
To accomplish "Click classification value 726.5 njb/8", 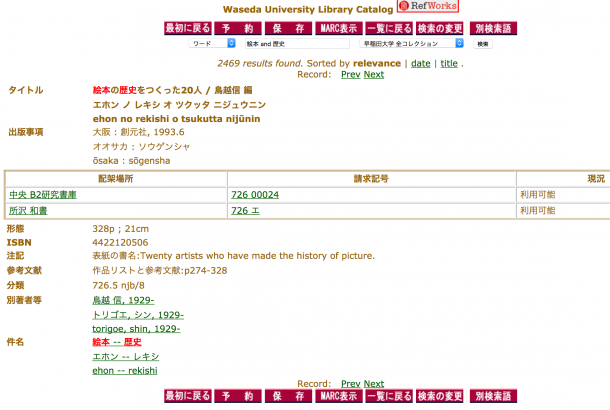I will (118, 286).
